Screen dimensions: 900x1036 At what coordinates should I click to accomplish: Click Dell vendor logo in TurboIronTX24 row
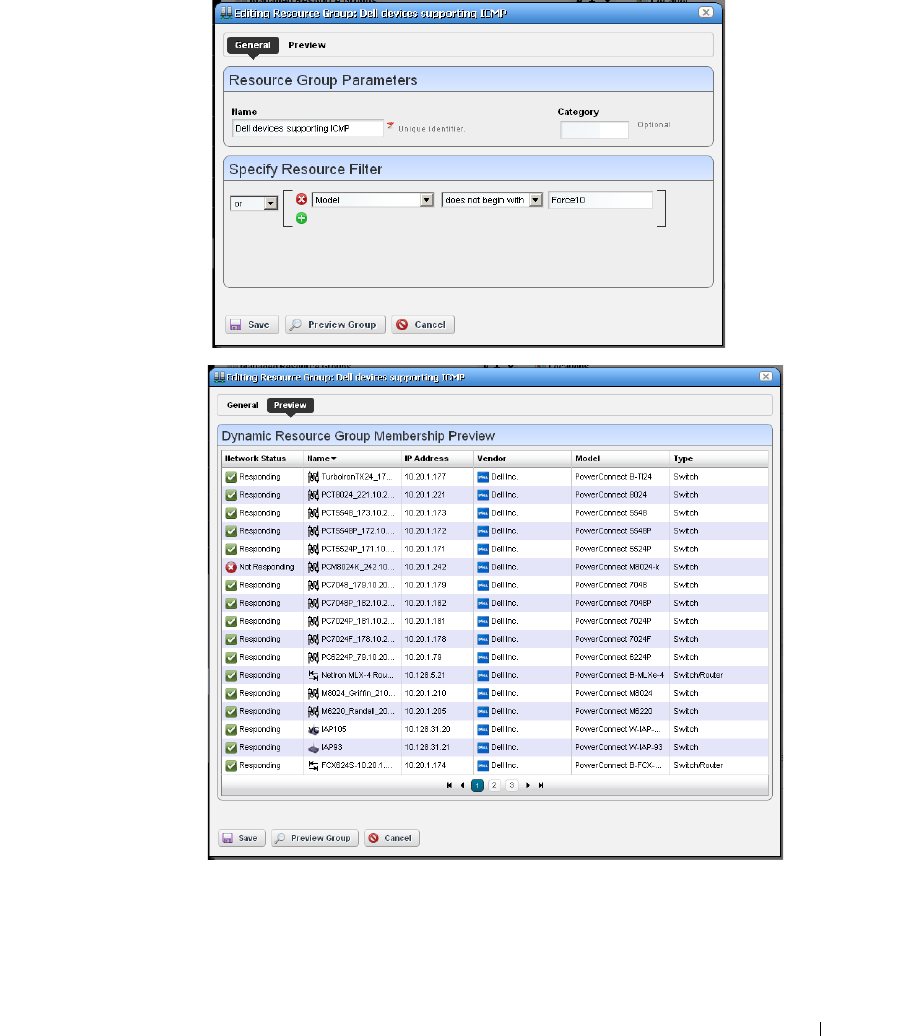point(482,477)
